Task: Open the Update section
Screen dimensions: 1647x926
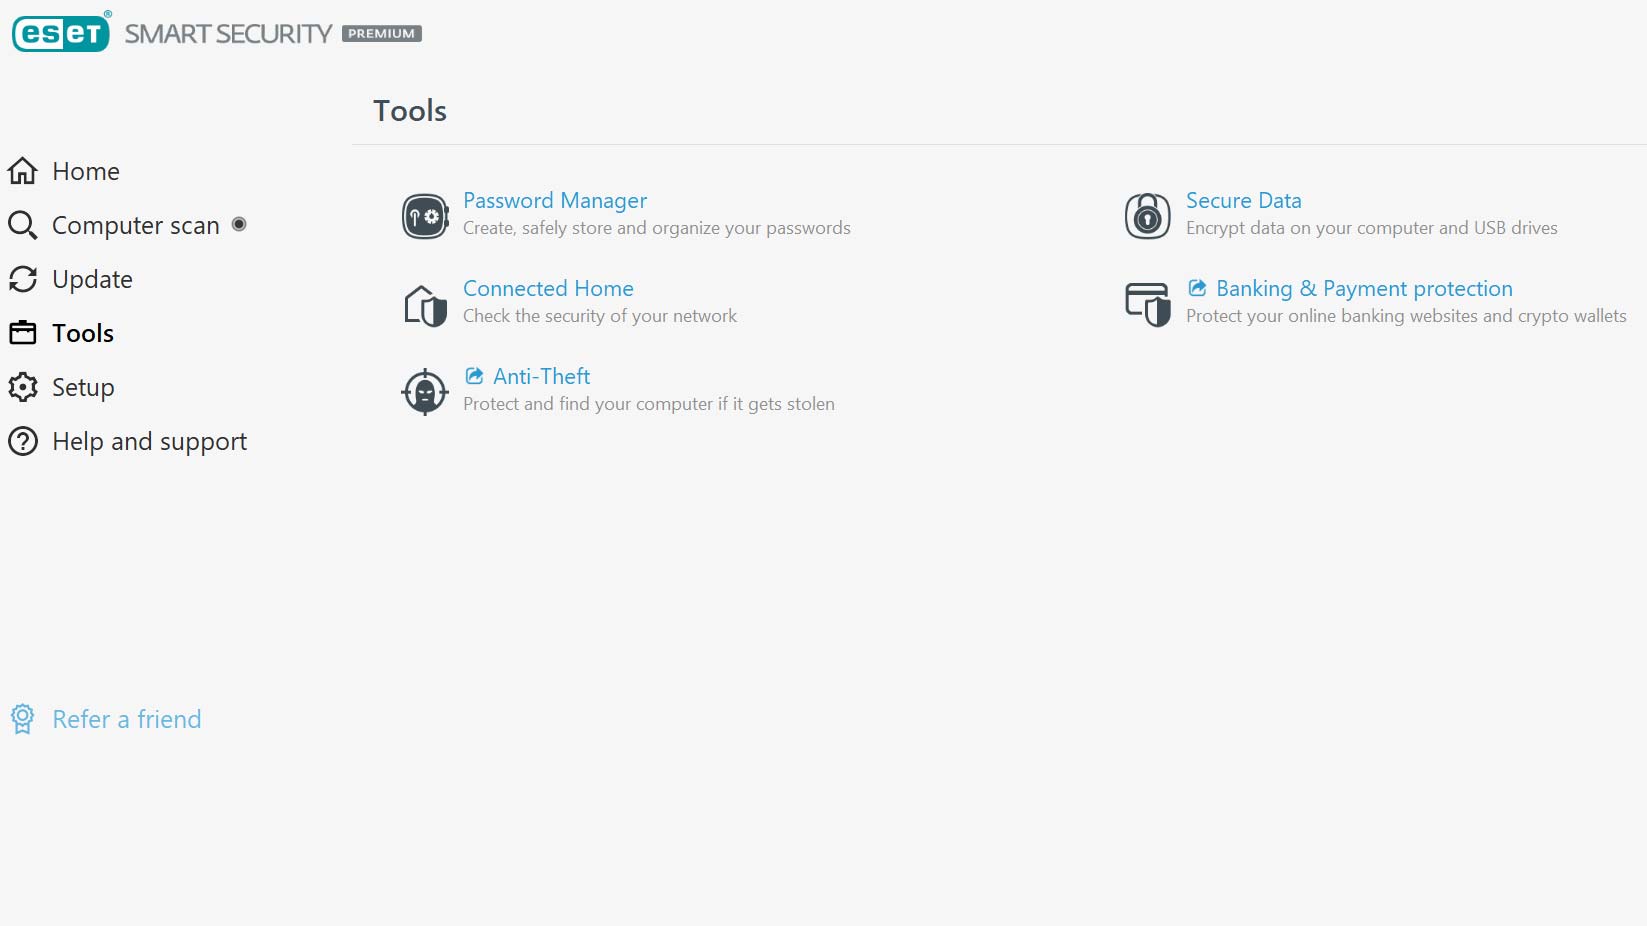Action: click(92, 280)
